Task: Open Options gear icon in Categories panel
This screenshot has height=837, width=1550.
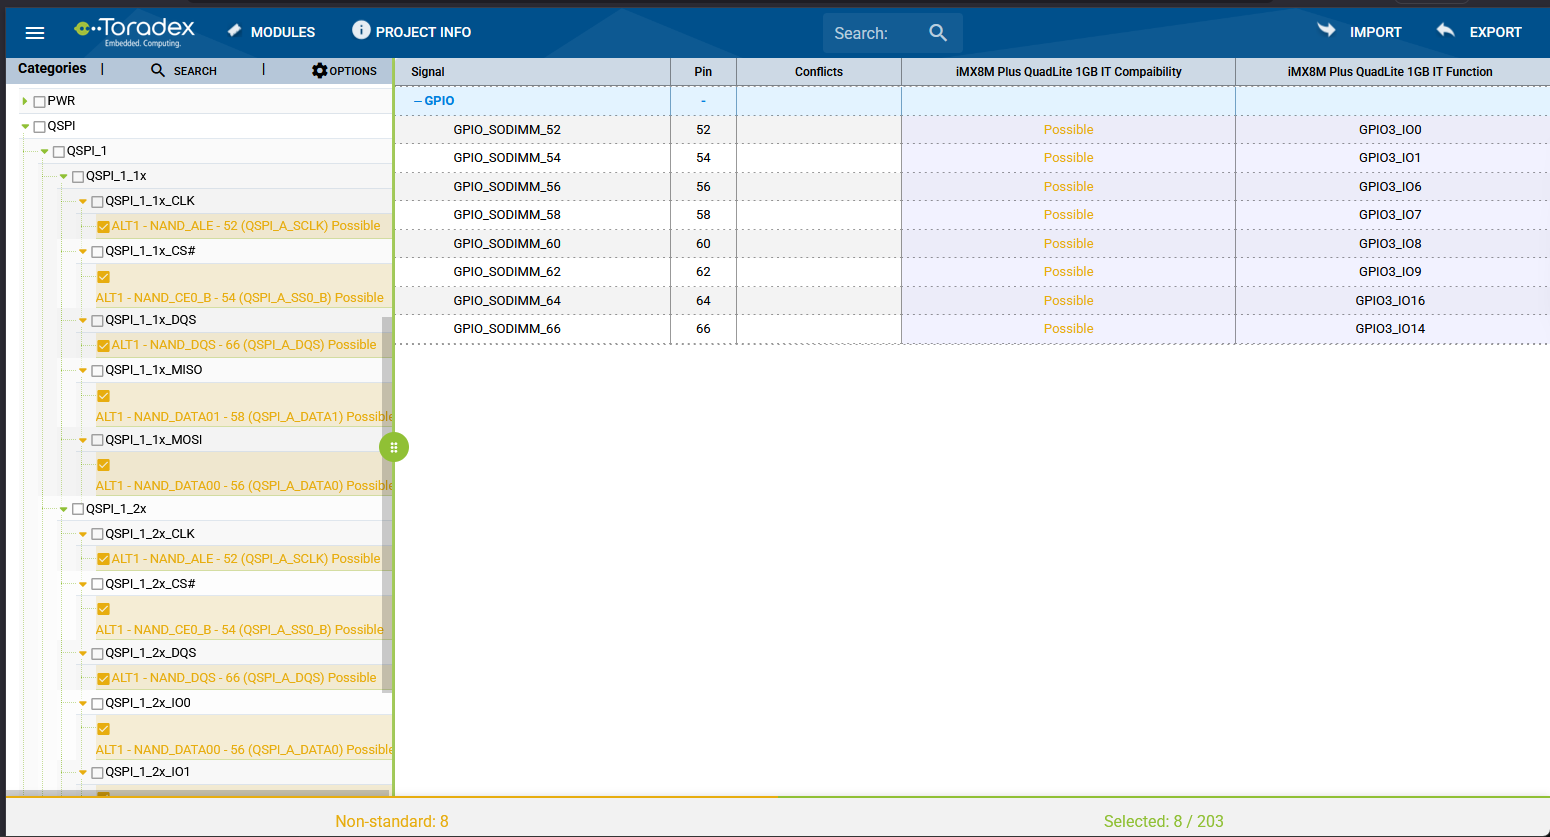Action: tap(319, 70)
